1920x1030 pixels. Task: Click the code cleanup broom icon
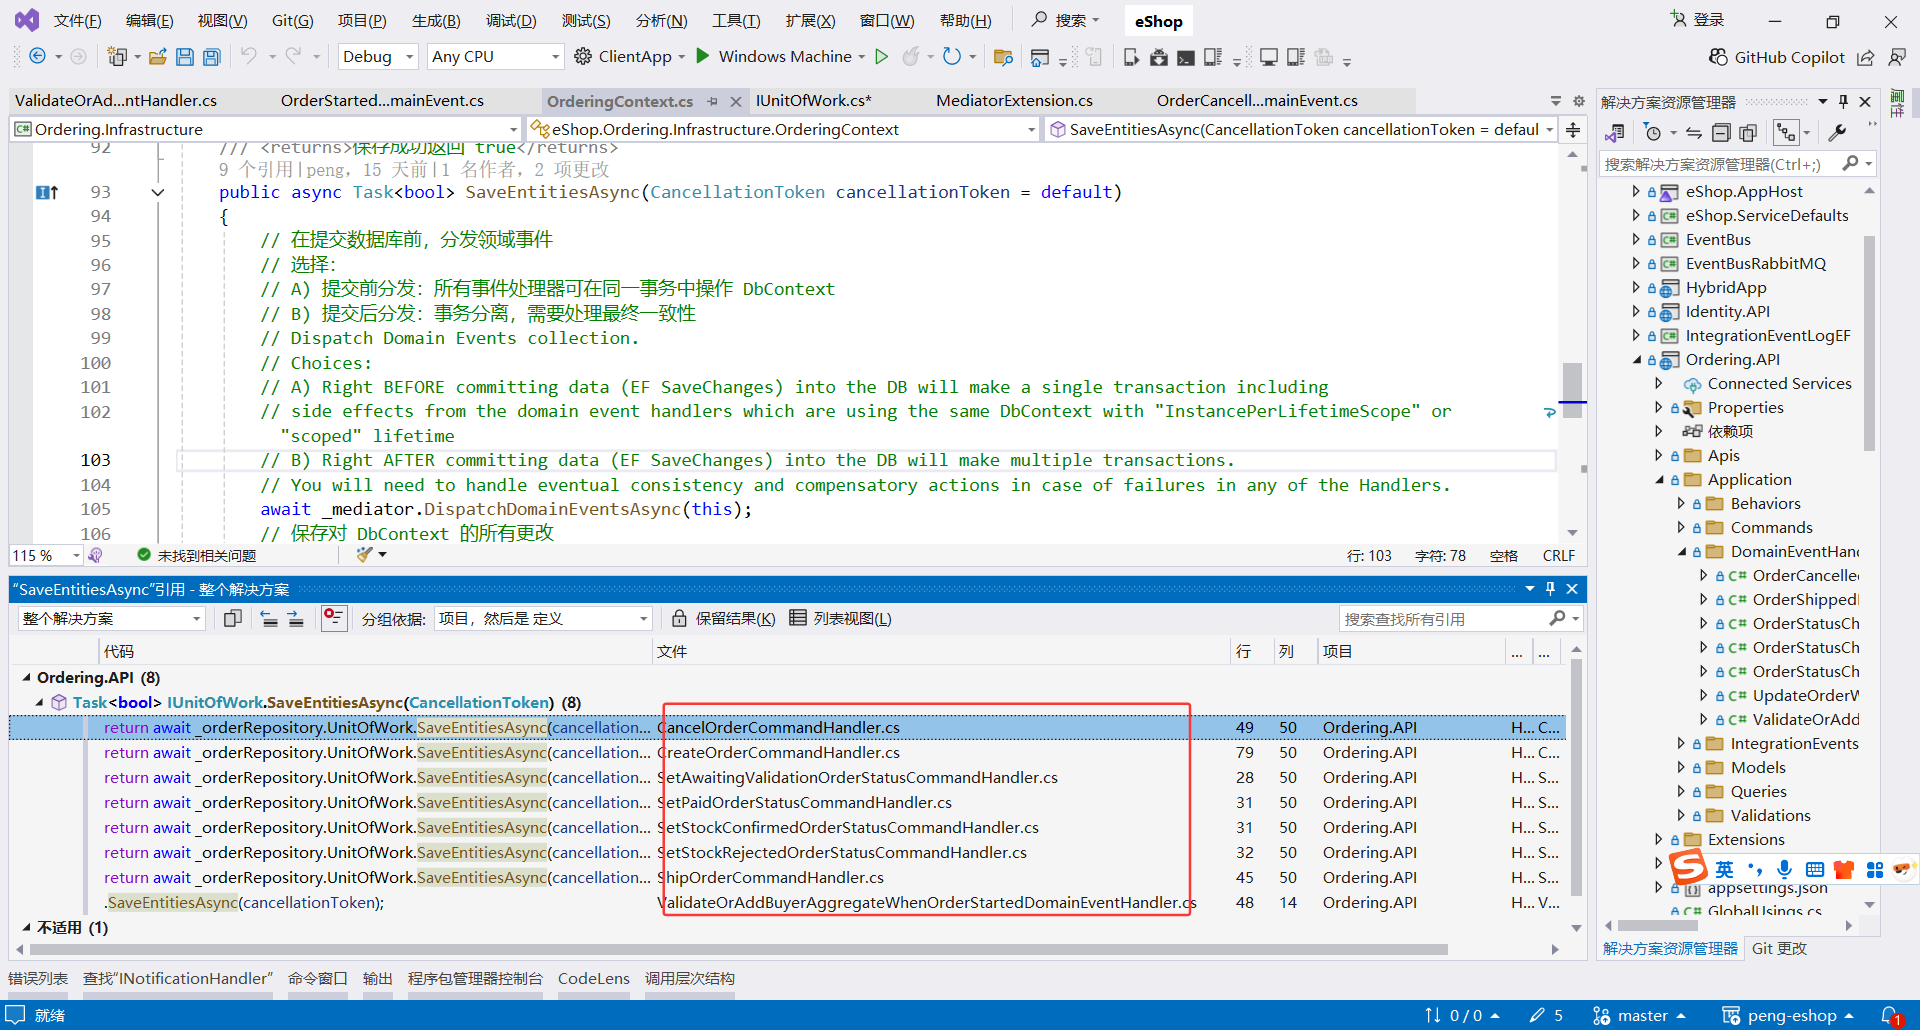coord(365,554)
